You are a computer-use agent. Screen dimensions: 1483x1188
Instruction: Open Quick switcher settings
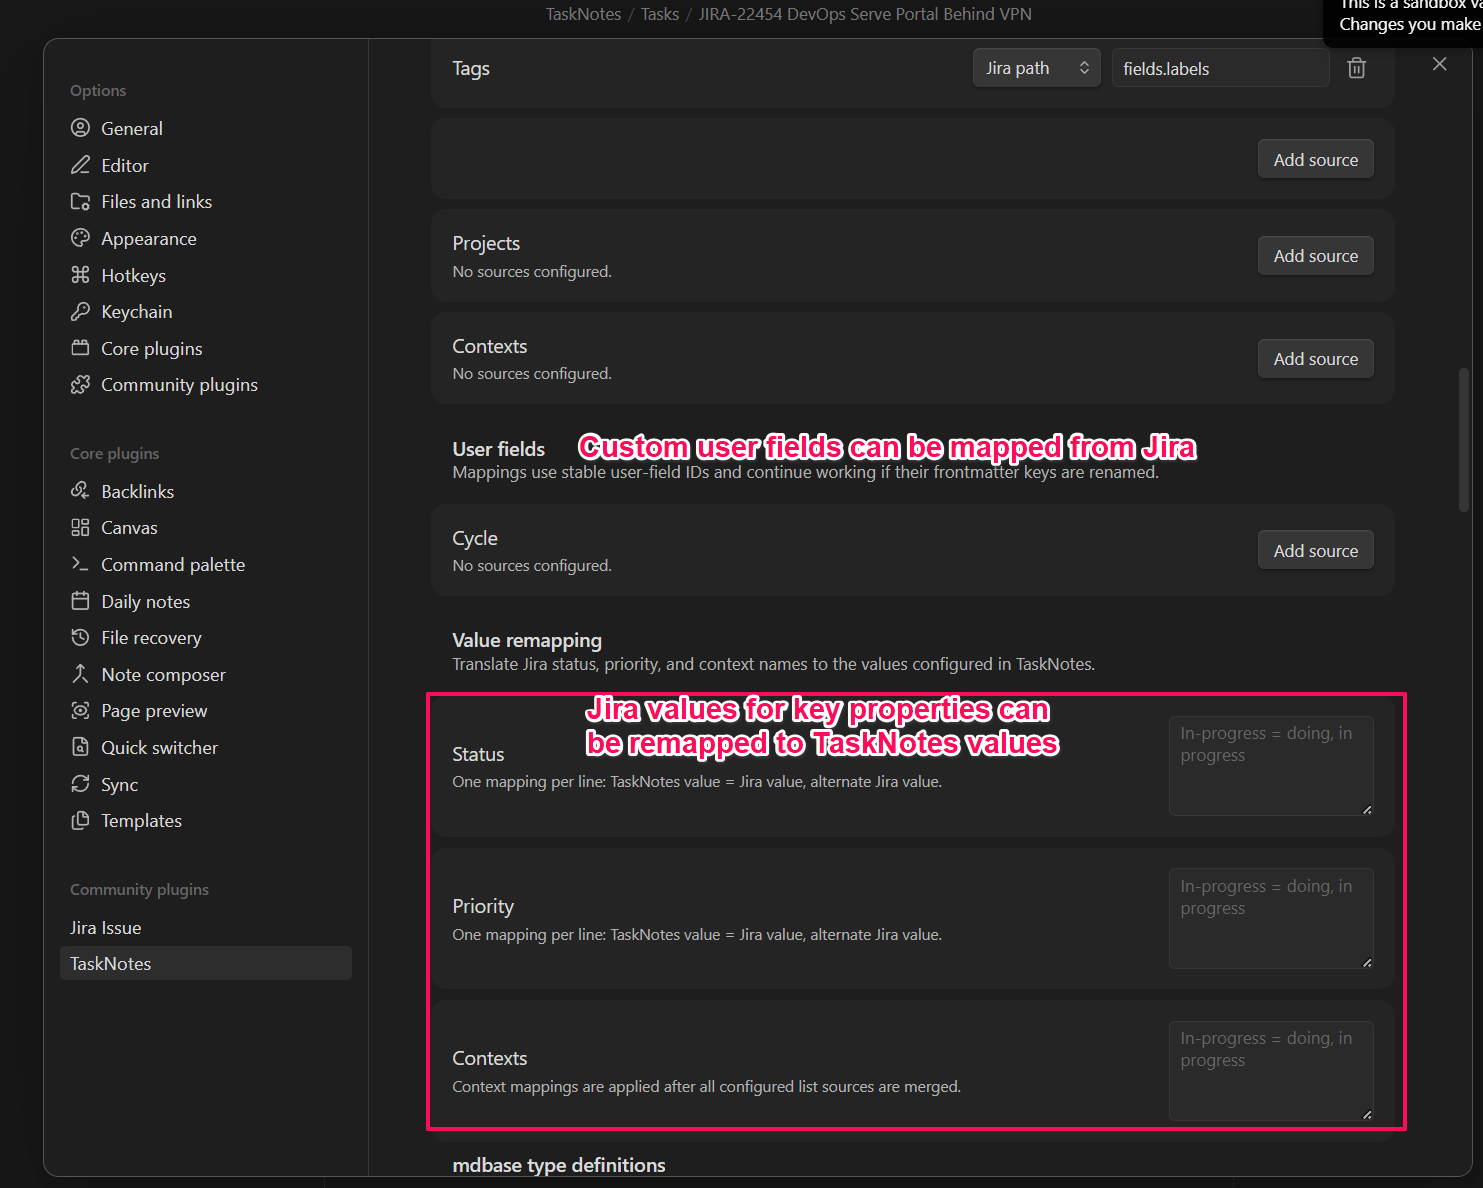point(206,747)
